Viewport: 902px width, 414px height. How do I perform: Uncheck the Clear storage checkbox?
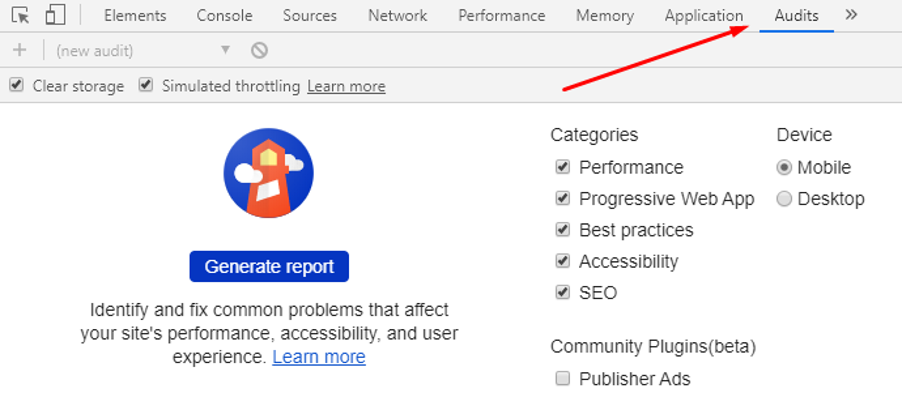click(17, 86)
